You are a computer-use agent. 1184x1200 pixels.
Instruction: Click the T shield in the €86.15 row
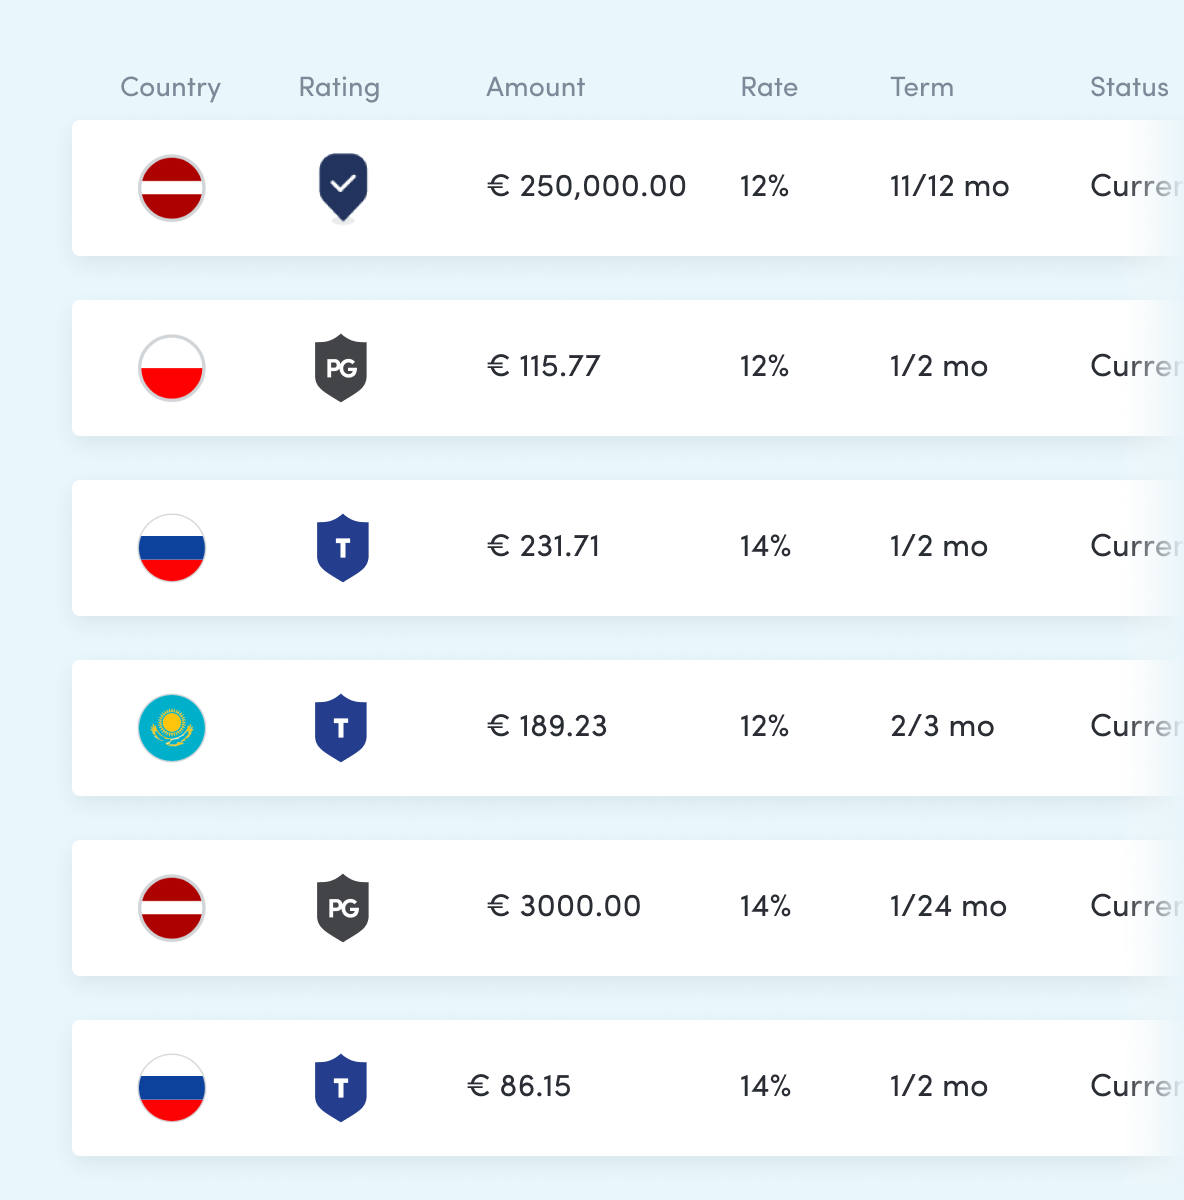(x=341, y=1088)
